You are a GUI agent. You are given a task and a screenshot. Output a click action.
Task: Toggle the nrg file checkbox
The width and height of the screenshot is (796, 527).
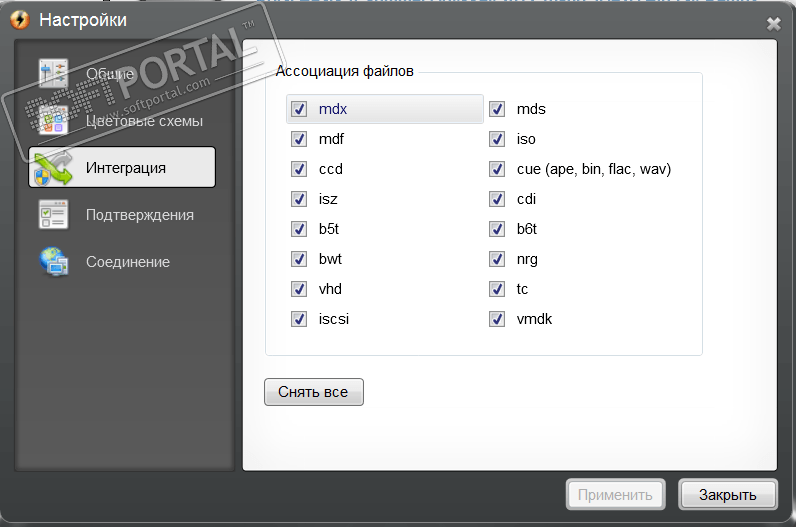[497, 259]
